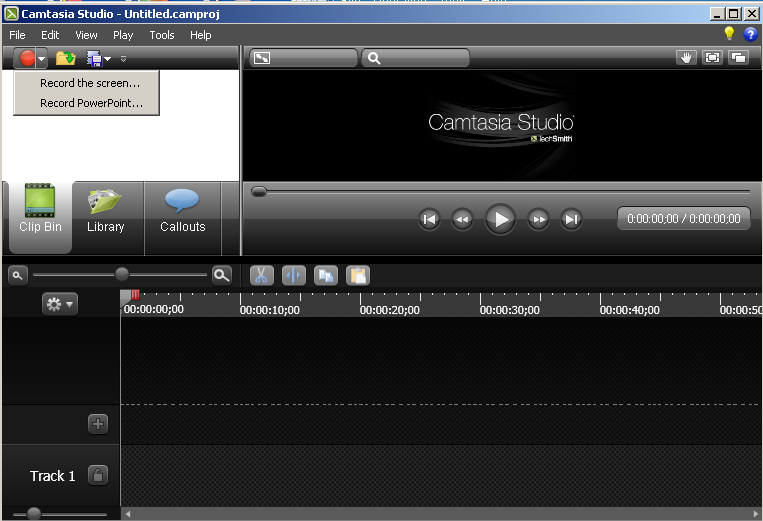Click the timeline zoom slider handle
Viewport: 763px width, 521px height.
tap(122, 274)
